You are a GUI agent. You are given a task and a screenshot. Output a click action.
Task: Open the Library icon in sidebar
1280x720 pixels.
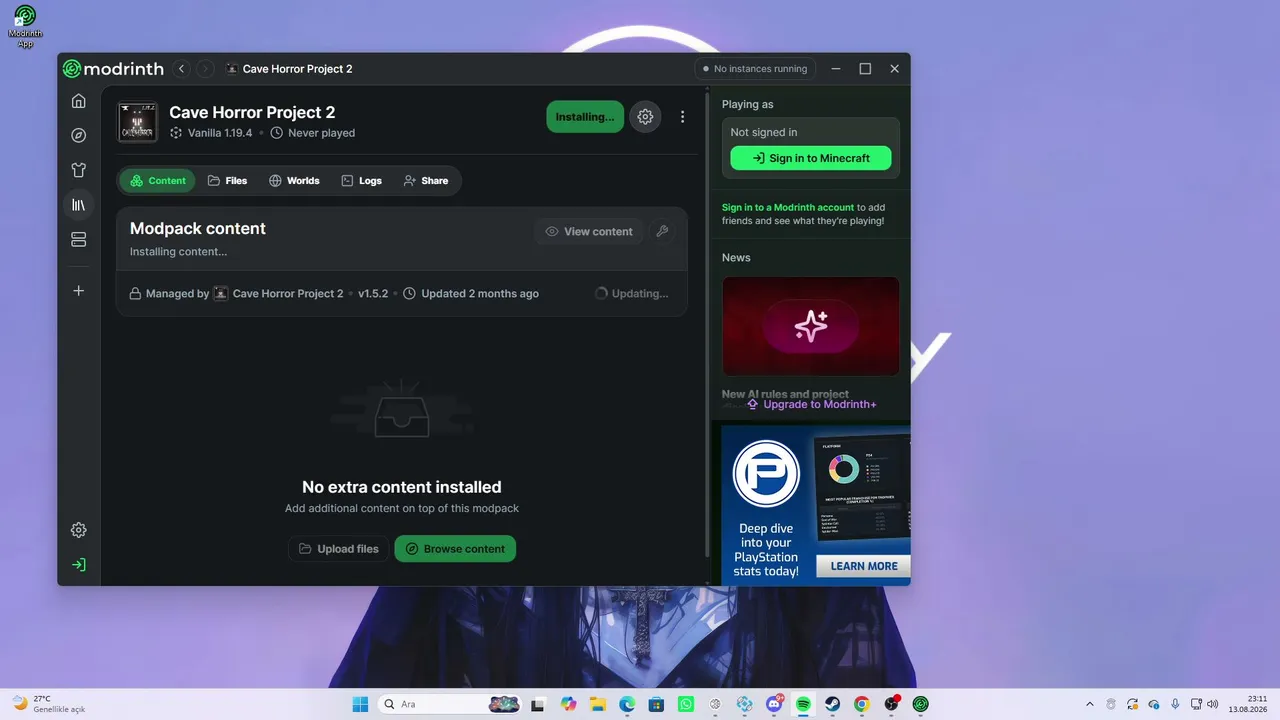(x=79, y=205)
